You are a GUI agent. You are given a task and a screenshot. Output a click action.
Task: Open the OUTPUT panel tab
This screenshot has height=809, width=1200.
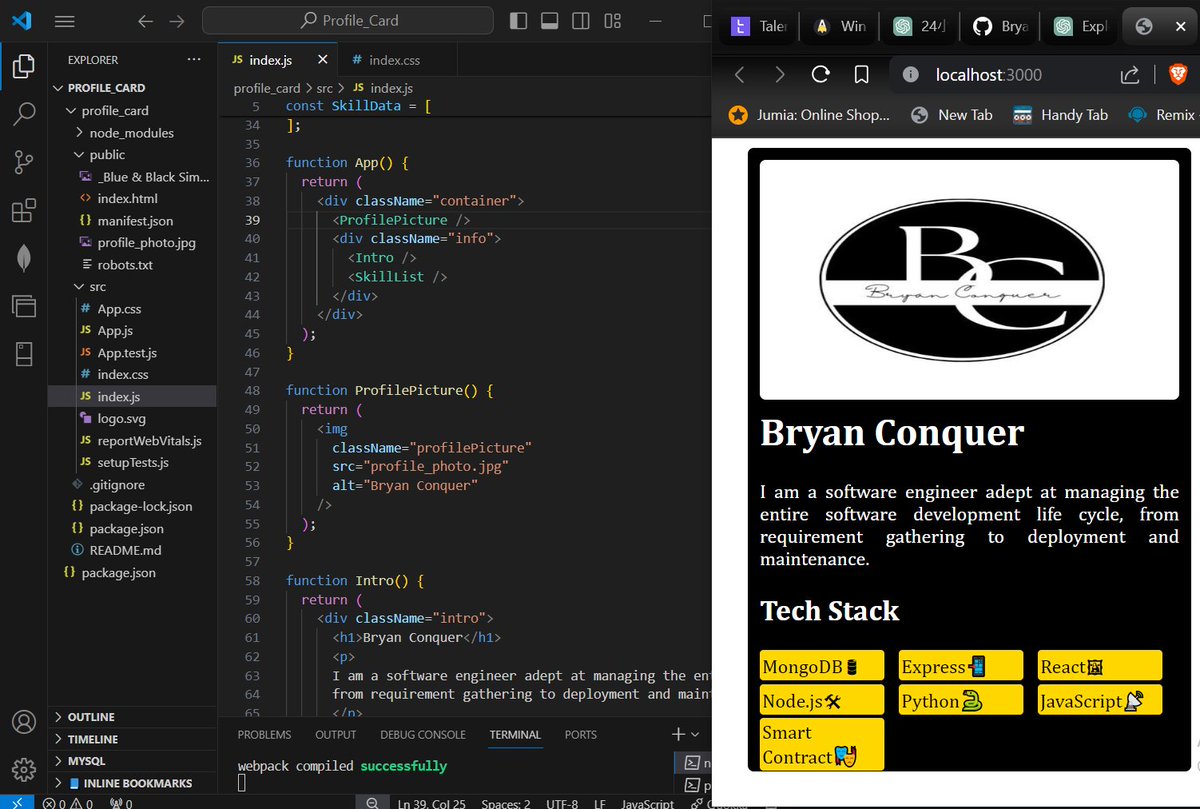tap(335, 734)
